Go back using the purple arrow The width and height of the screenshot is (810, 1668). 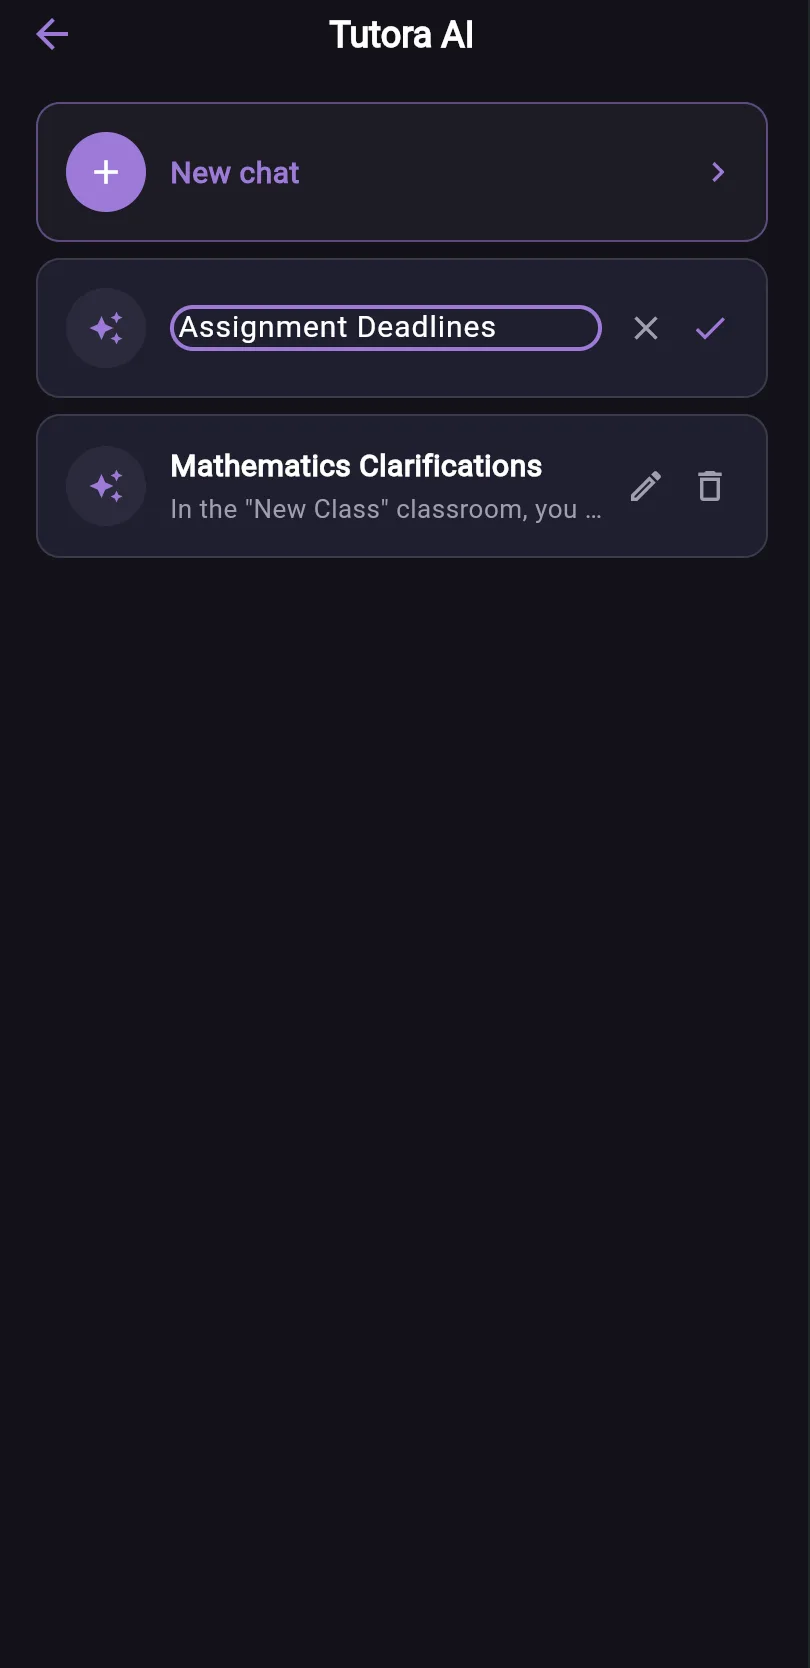[x=52, y=35]
